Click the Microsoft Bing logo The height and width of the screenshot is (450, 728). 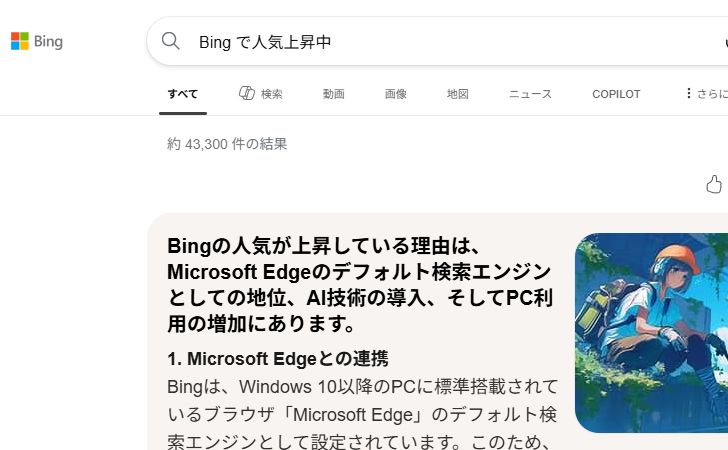click(x=20, y=41)
